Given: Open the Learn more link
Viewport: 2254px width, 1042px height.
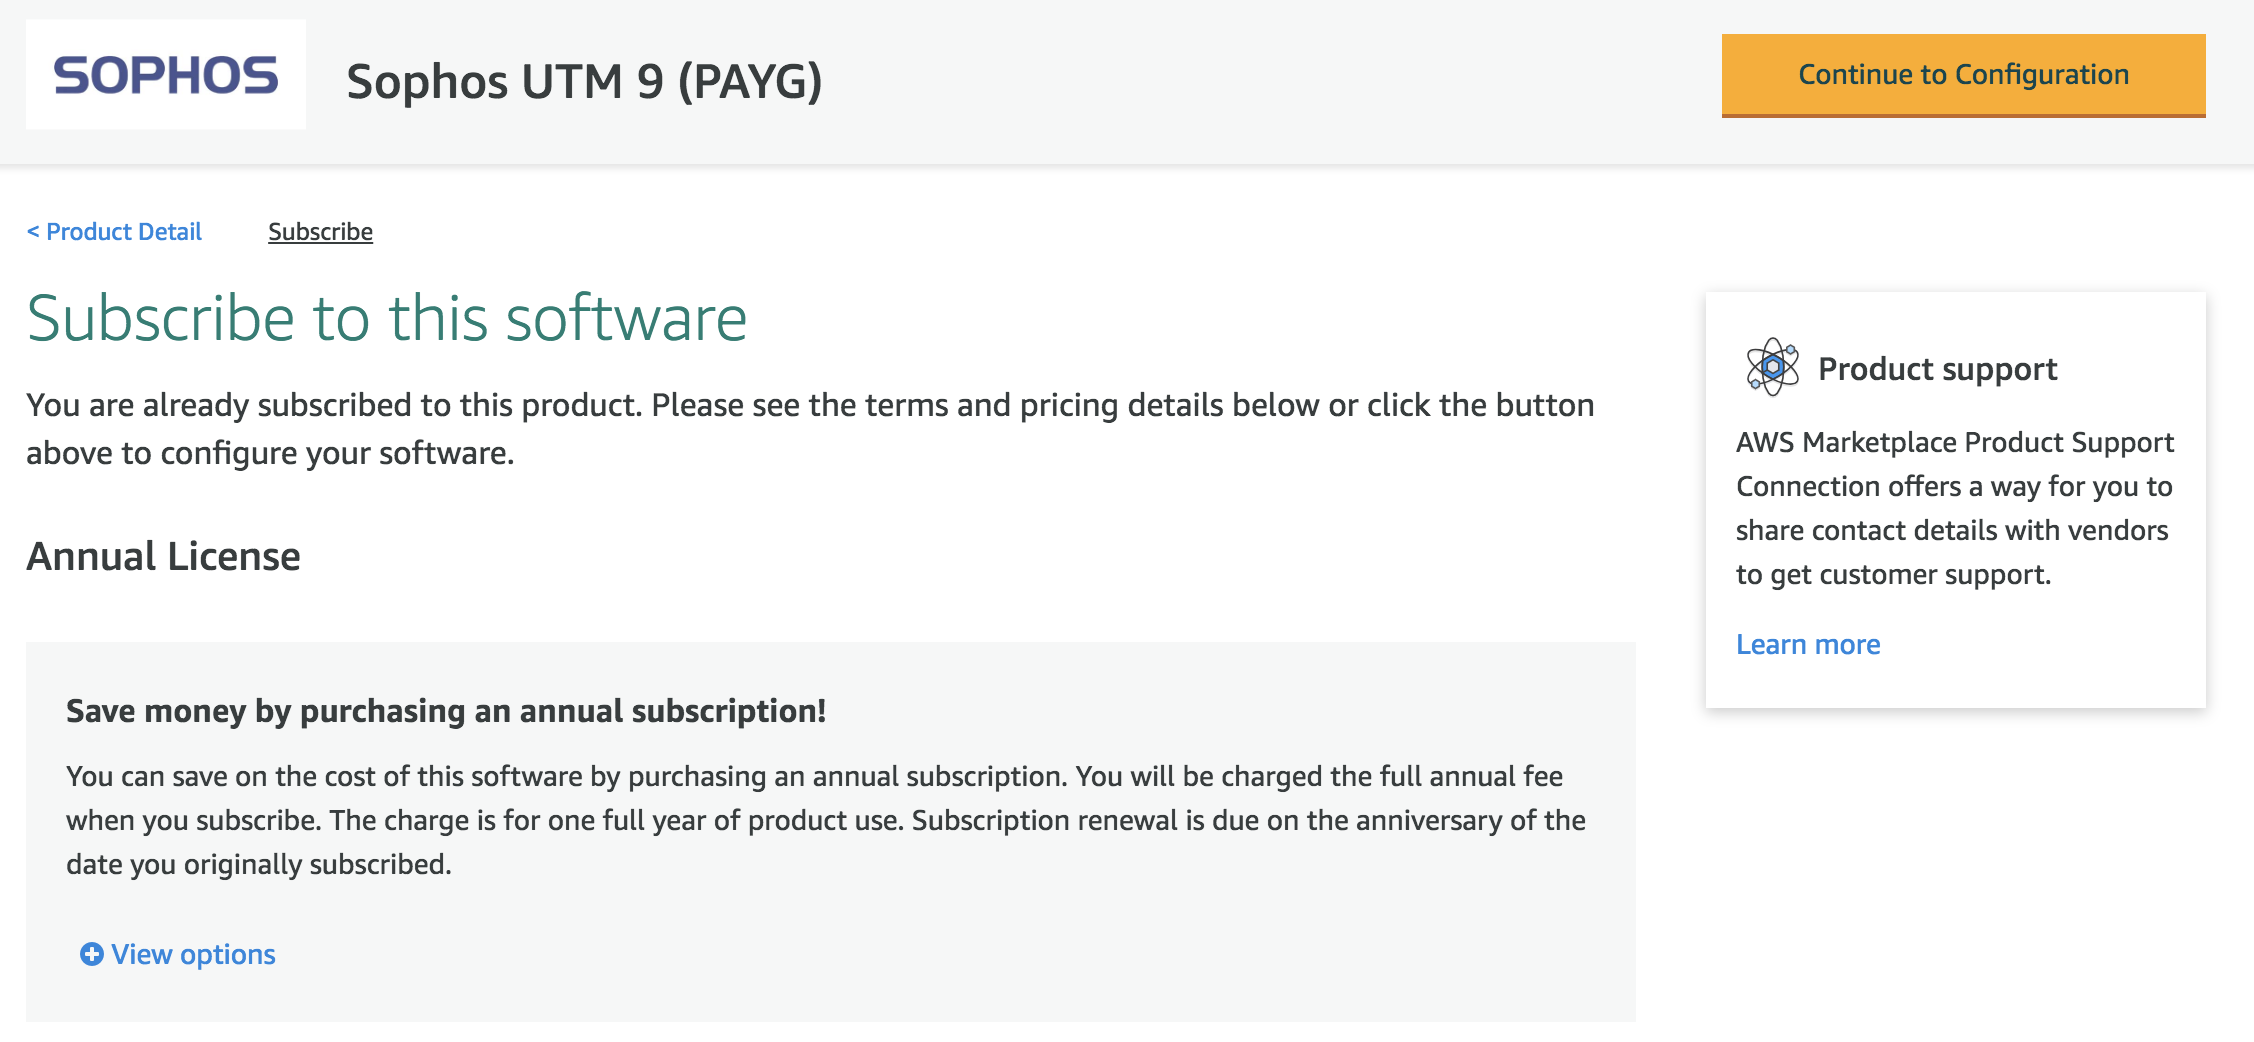Looking at the screenshot, I should (x=1807, y=644).
